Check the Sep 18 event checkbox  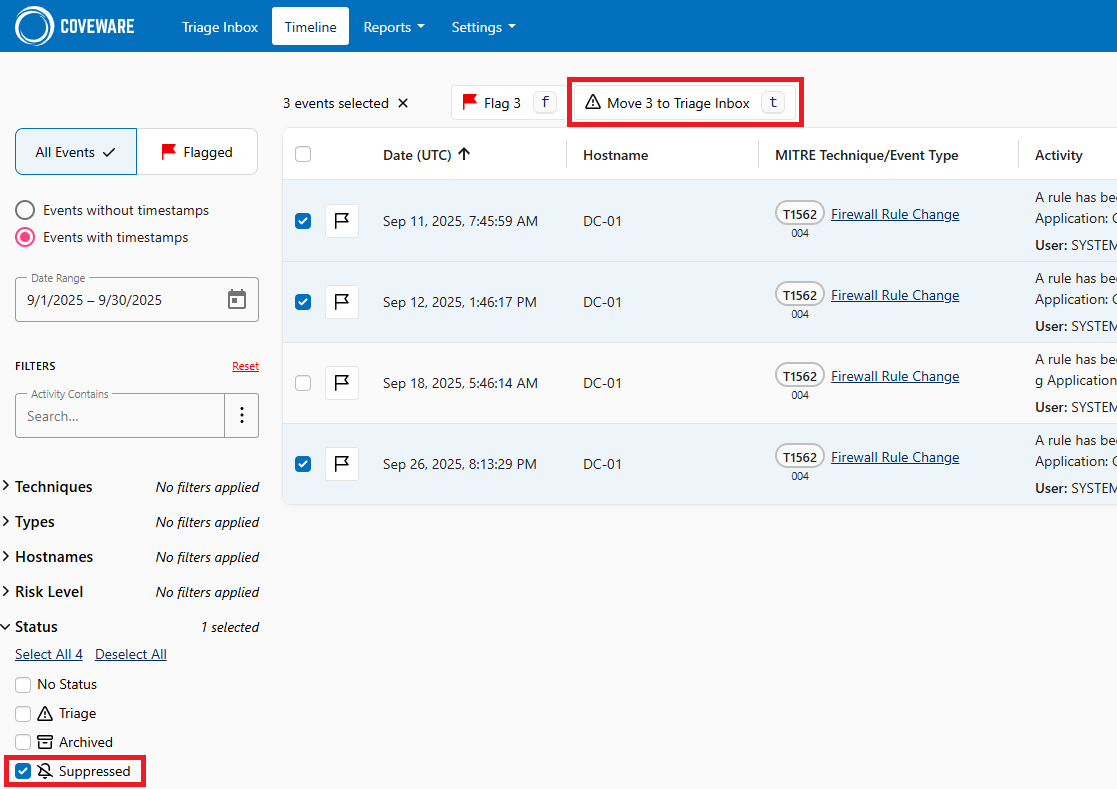coord(303,383)
